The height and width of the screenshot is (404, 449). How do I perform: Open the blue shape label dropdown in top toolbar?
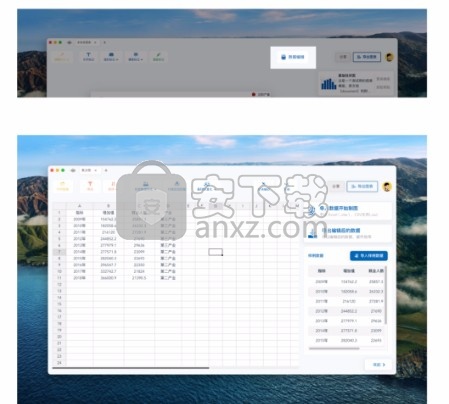[x=111, y=56]
